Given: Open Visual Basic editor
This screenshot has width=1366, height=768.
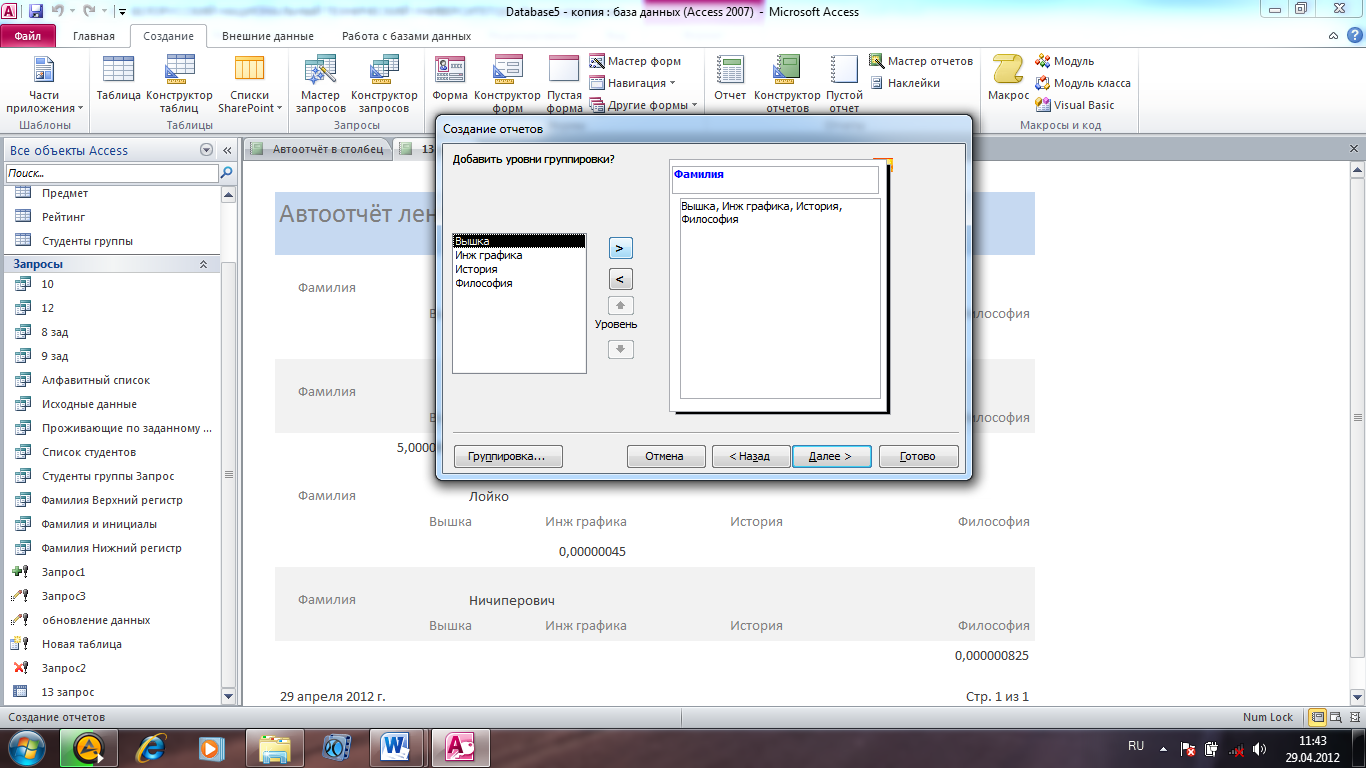Looking at the screenshot, I should pos(1075,105).
